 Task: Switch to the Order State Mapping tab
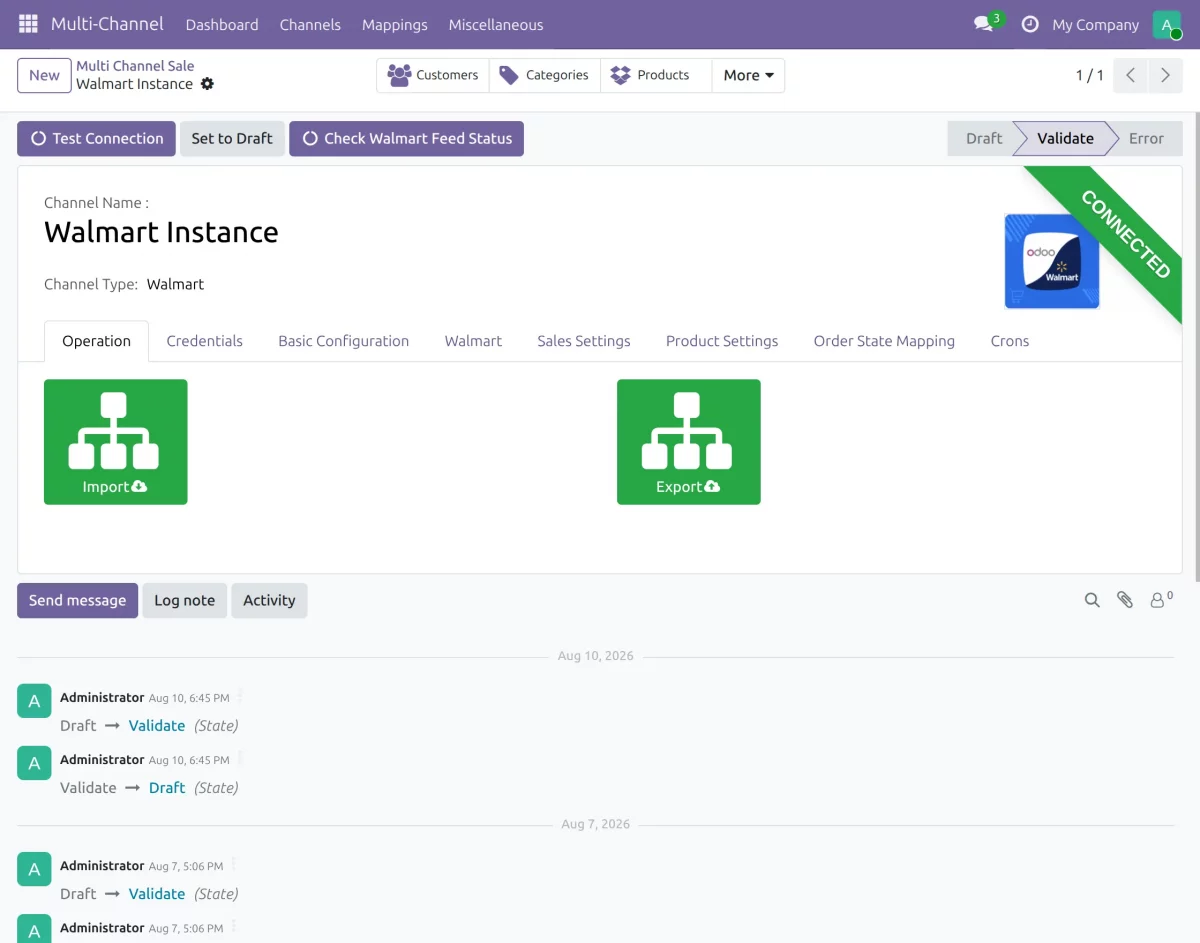point(884,341)
